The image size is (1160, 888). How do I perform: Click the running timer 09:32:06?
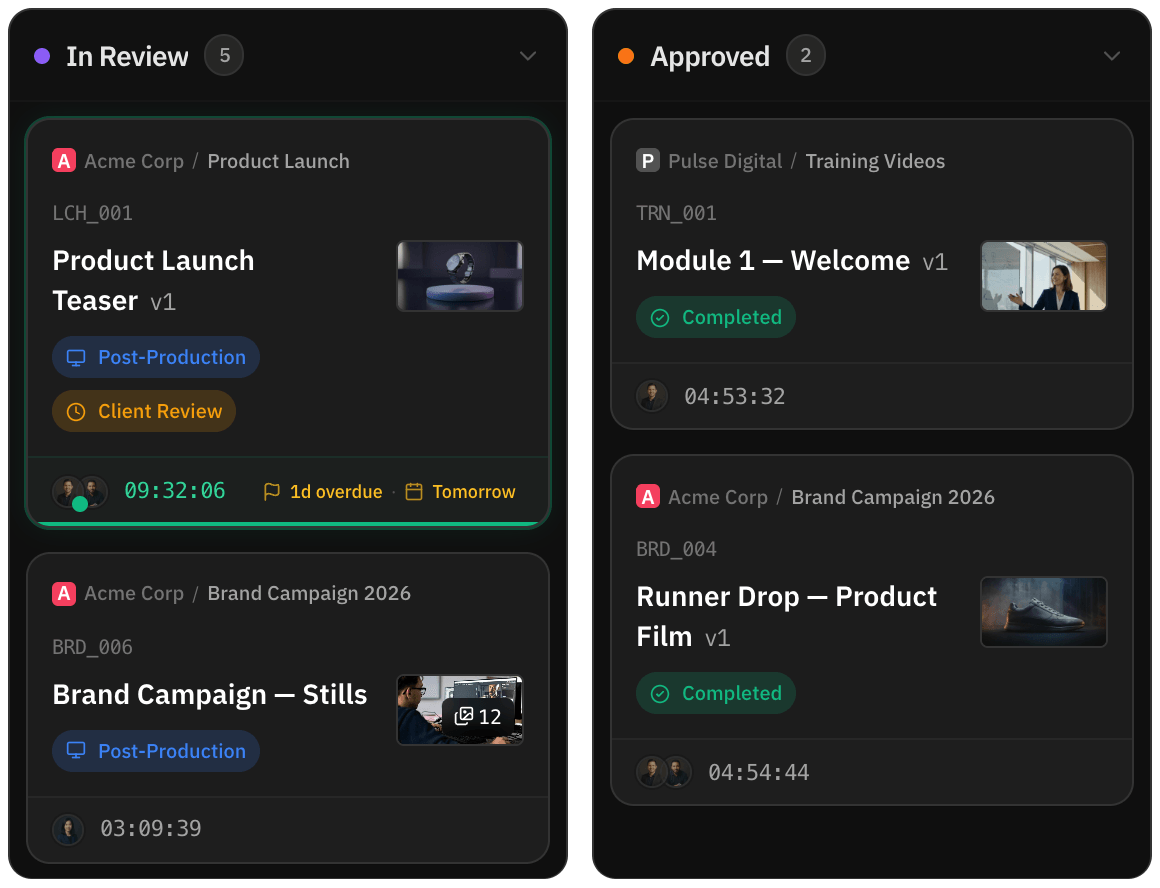(175, 491)
